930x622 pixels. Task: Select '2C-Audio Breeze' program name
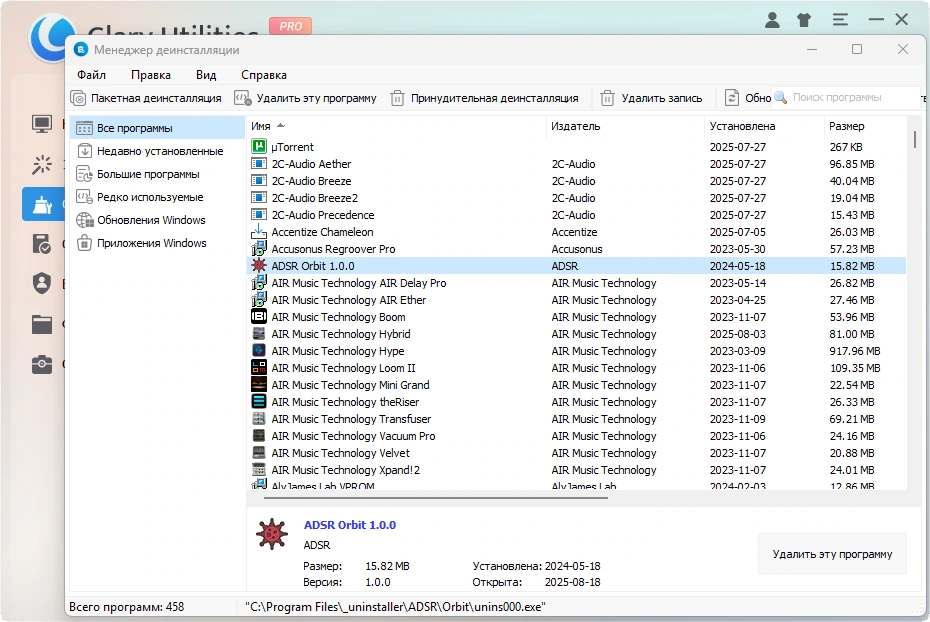pos(311,181)
